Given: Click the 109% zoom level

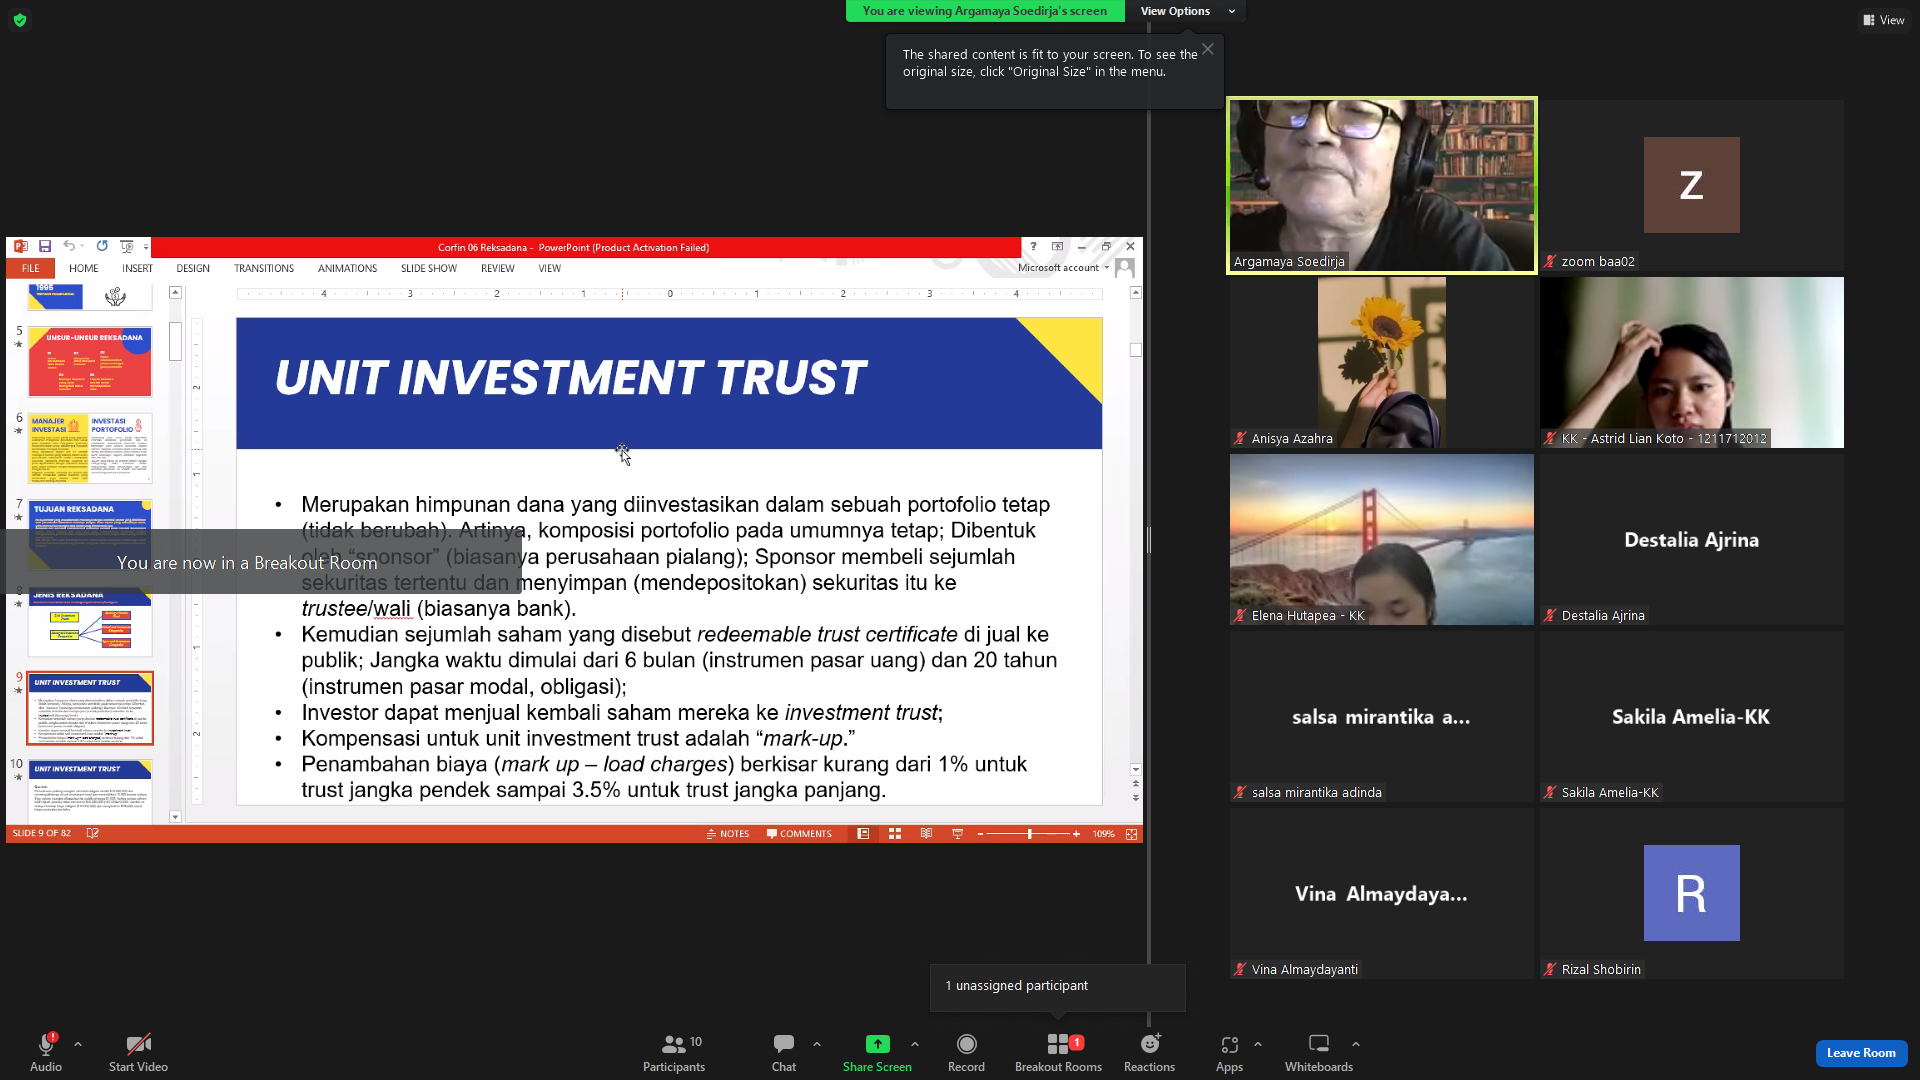Looking at the screenshot, I should (1103, 834).
